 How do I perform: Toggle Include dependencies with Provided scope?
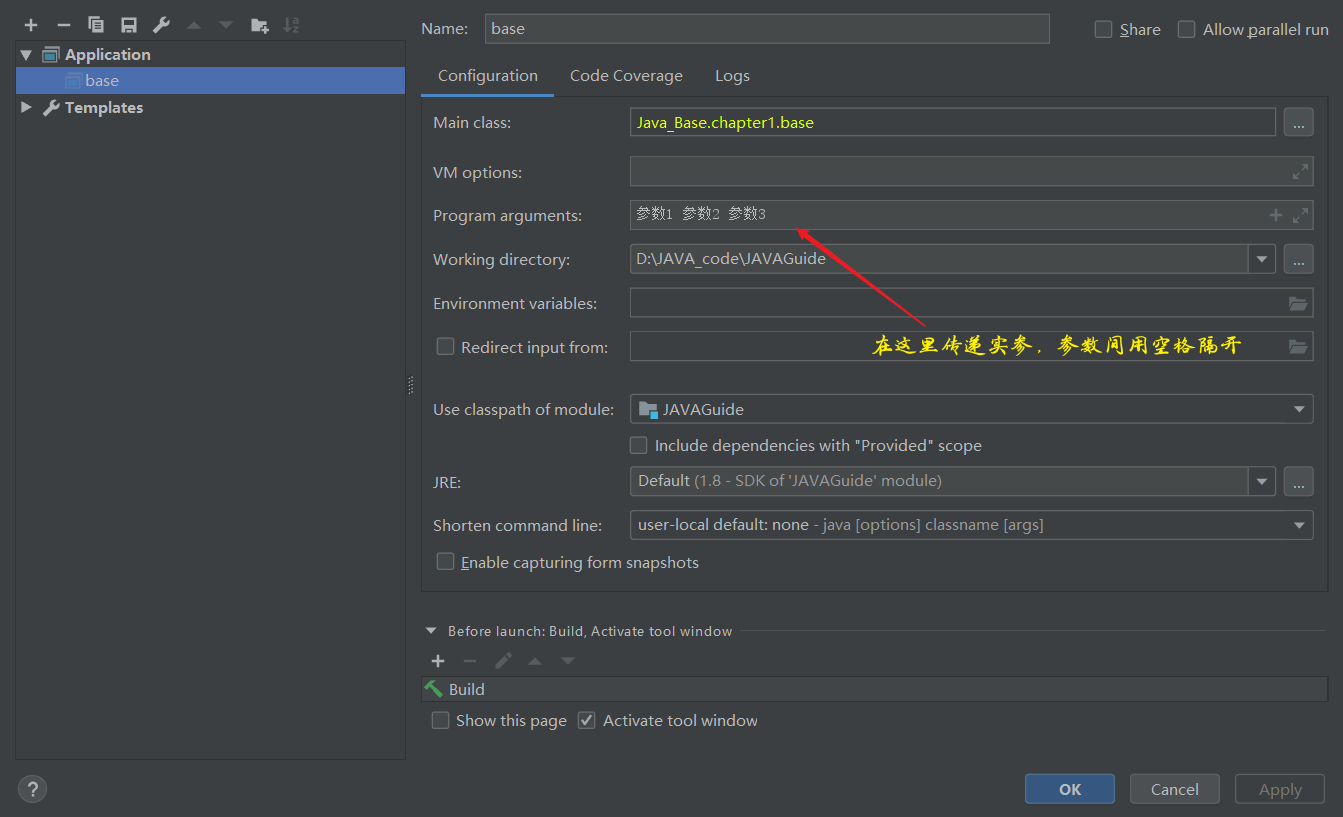638,445
